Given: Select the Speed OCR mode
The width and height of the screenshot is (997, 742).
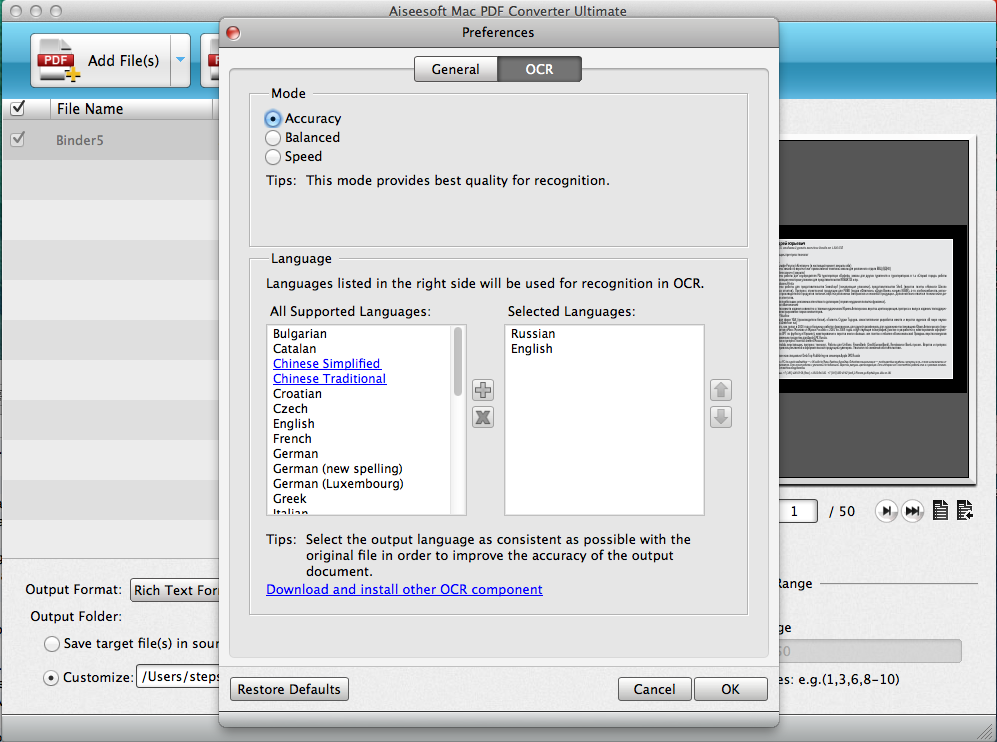Looking at the screenshot, I should tap(273, 157).
